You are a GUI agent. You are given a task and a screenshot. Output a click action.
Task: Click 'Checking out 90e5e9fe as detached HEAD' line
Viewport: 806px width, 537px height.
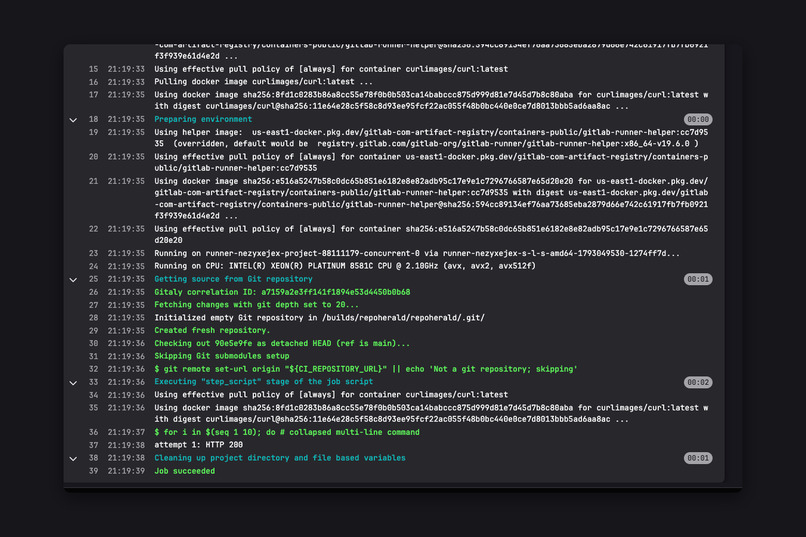click(x=282, y=343)
